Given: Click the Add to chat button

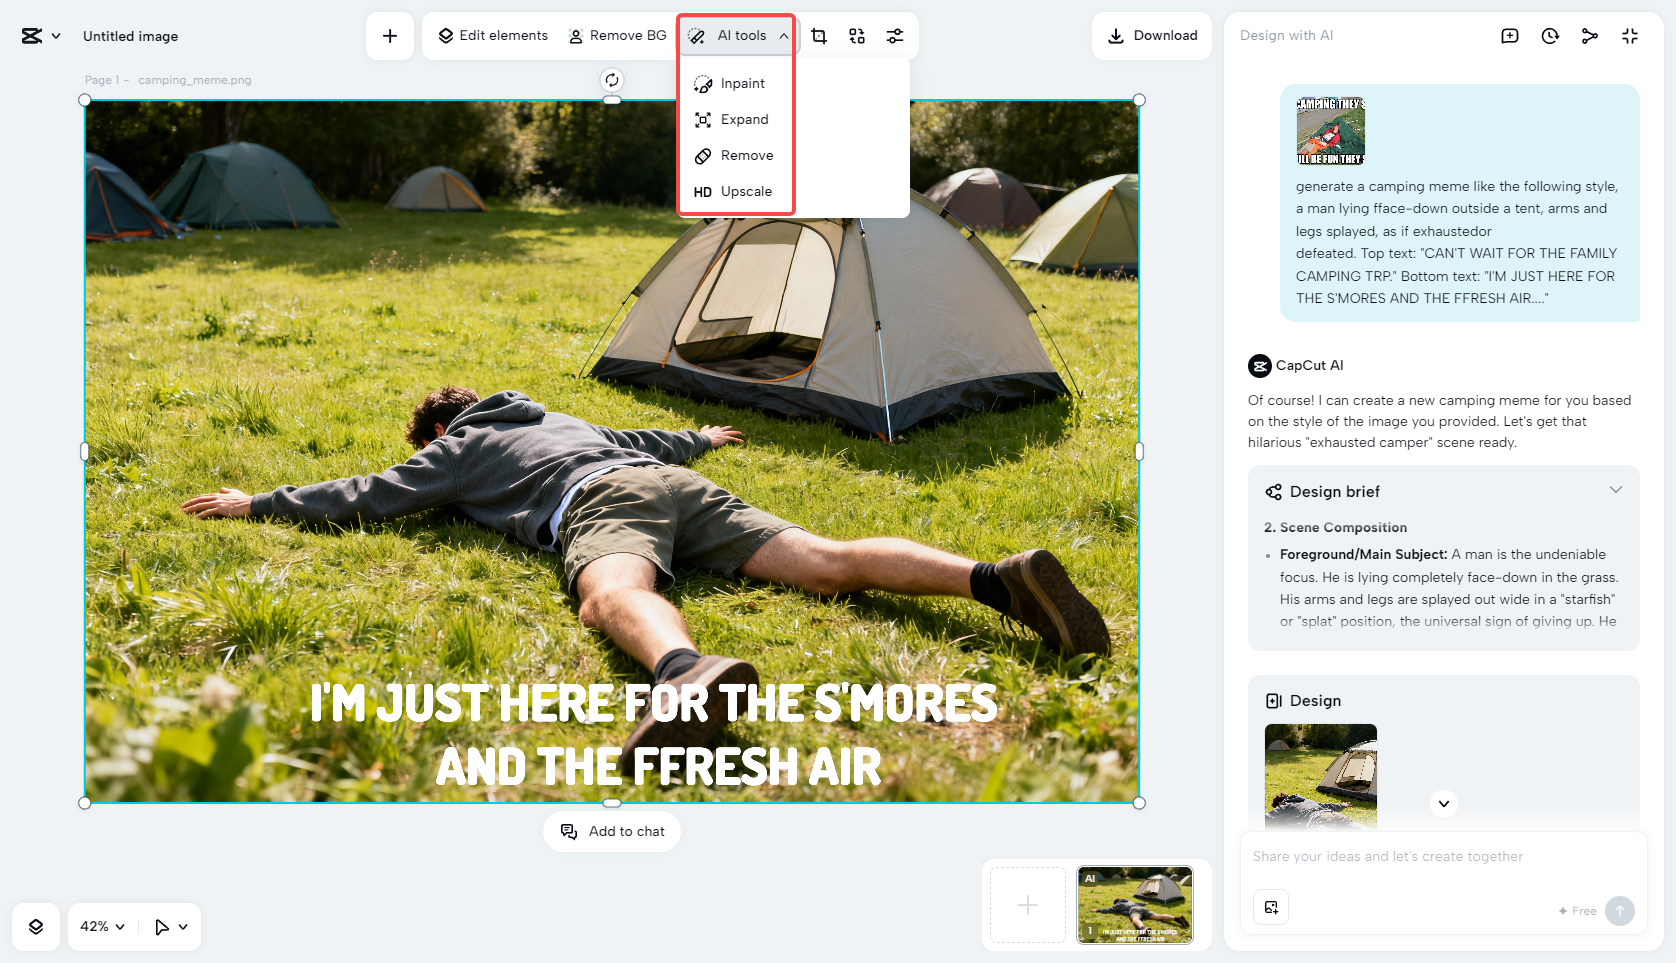Looking at the screenshot, I should 611,831.
